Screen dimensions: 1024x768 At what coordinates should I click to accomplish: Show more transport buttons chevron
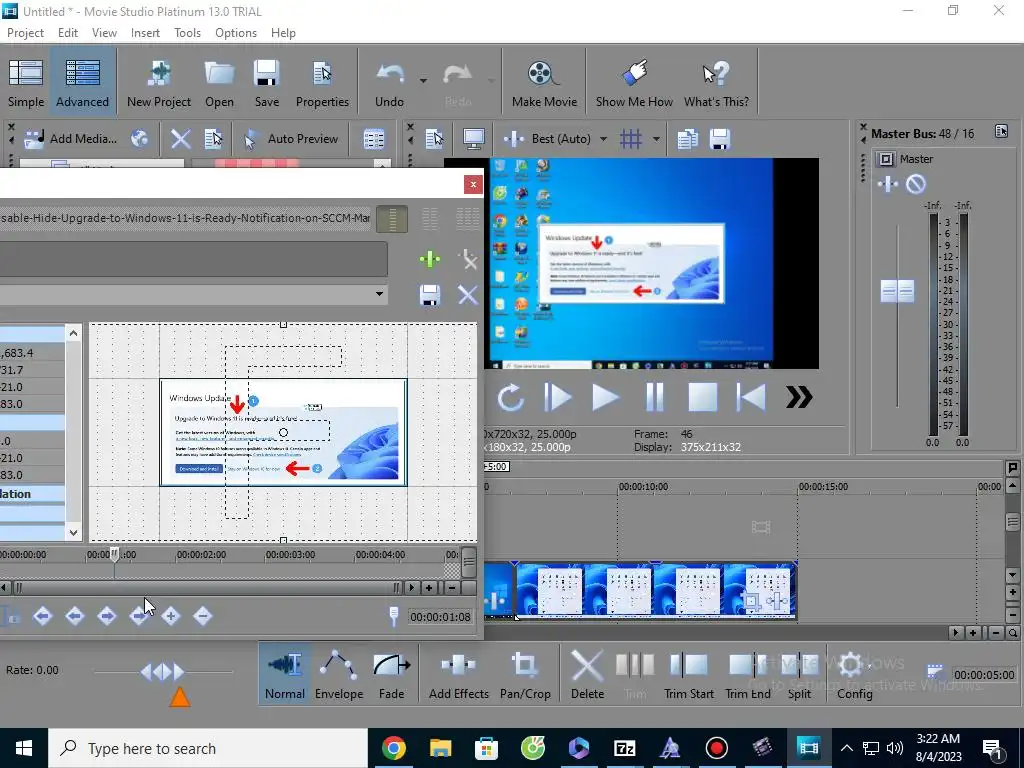point(799,397)
